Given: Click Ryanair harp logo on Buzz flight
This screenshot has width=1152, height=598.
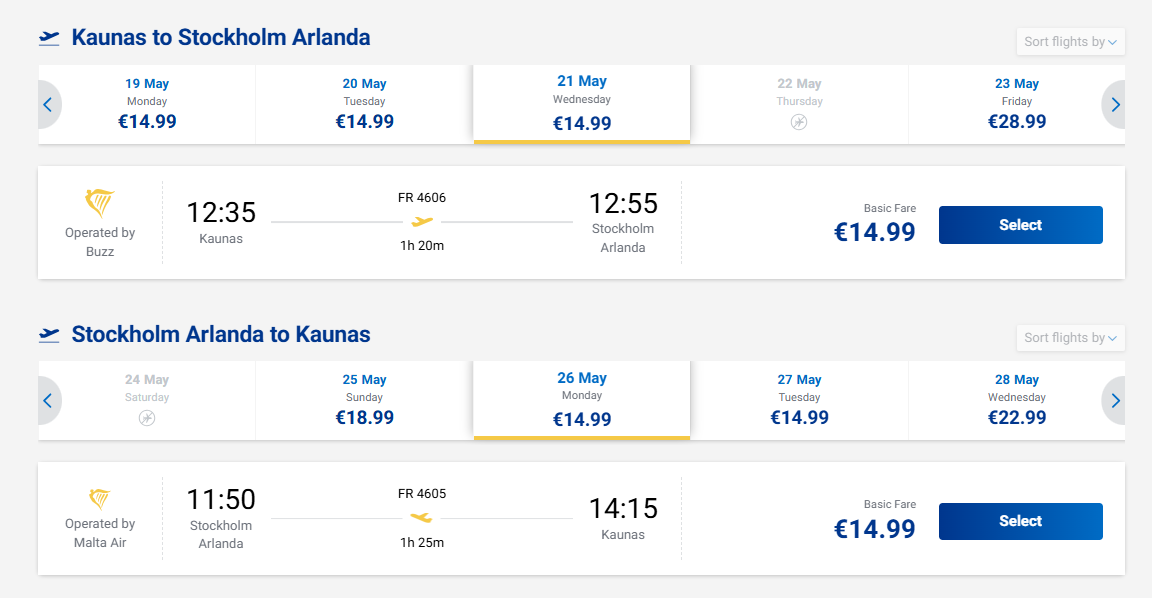Looking at the screenshot, I should click(x=100, y=203).
